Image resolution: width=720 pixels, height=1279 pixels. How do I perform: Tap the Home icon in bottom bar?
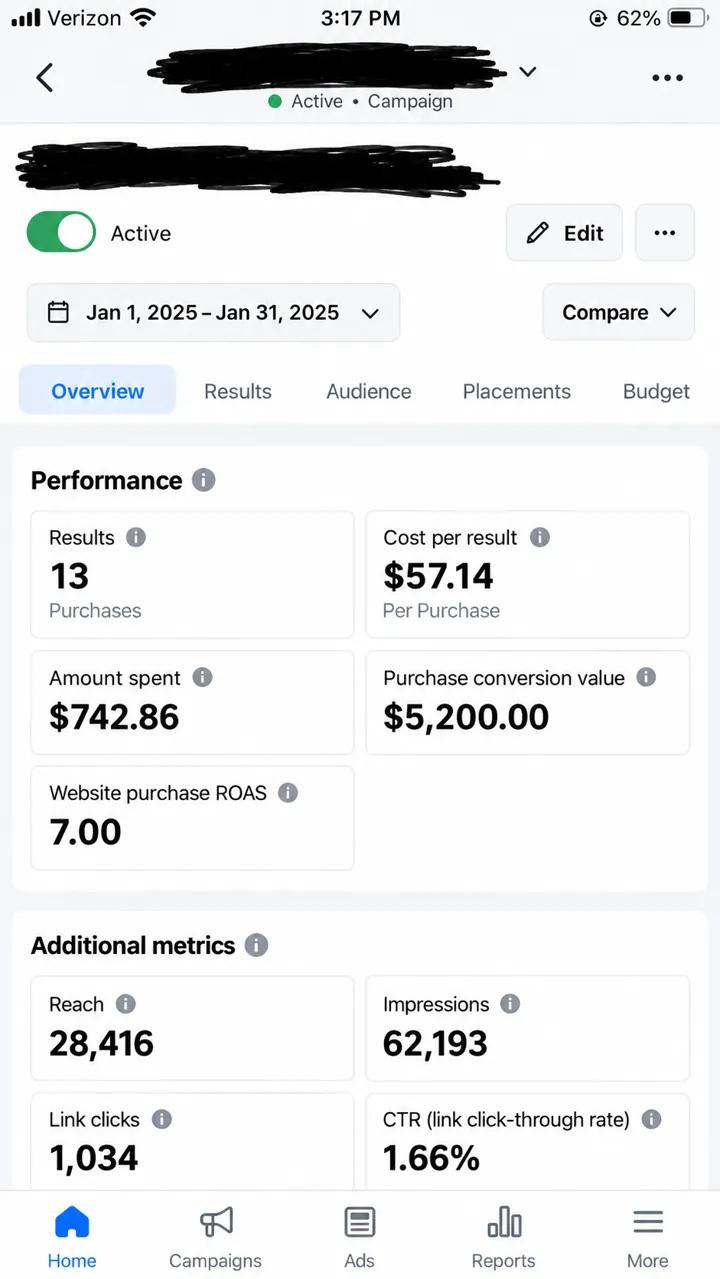tap(72, 1222)
